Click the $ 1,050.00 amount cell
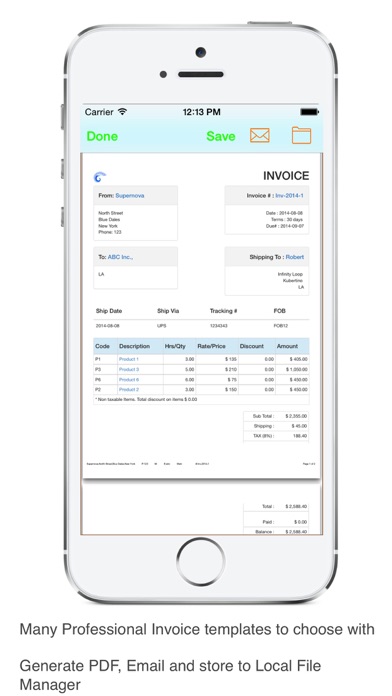 pyautogui.click(x=297, y=369)
